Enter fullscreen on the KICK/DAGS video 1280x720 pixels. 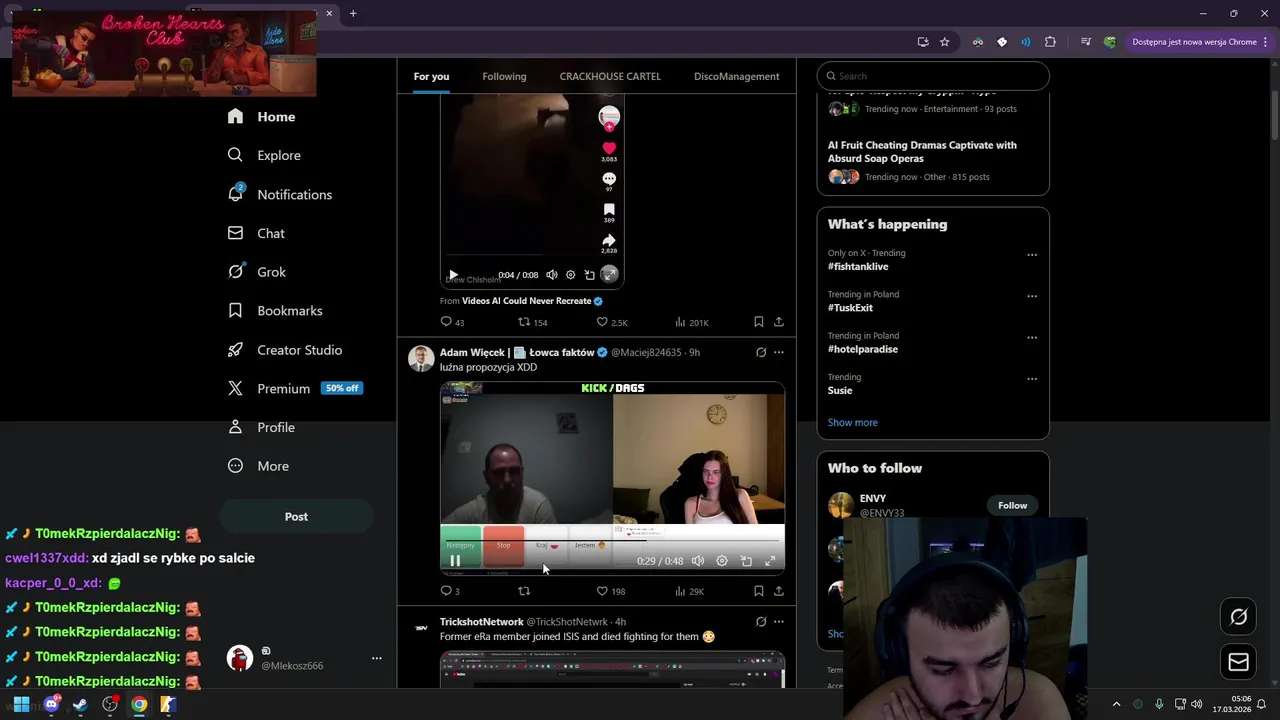click(770, 561)
